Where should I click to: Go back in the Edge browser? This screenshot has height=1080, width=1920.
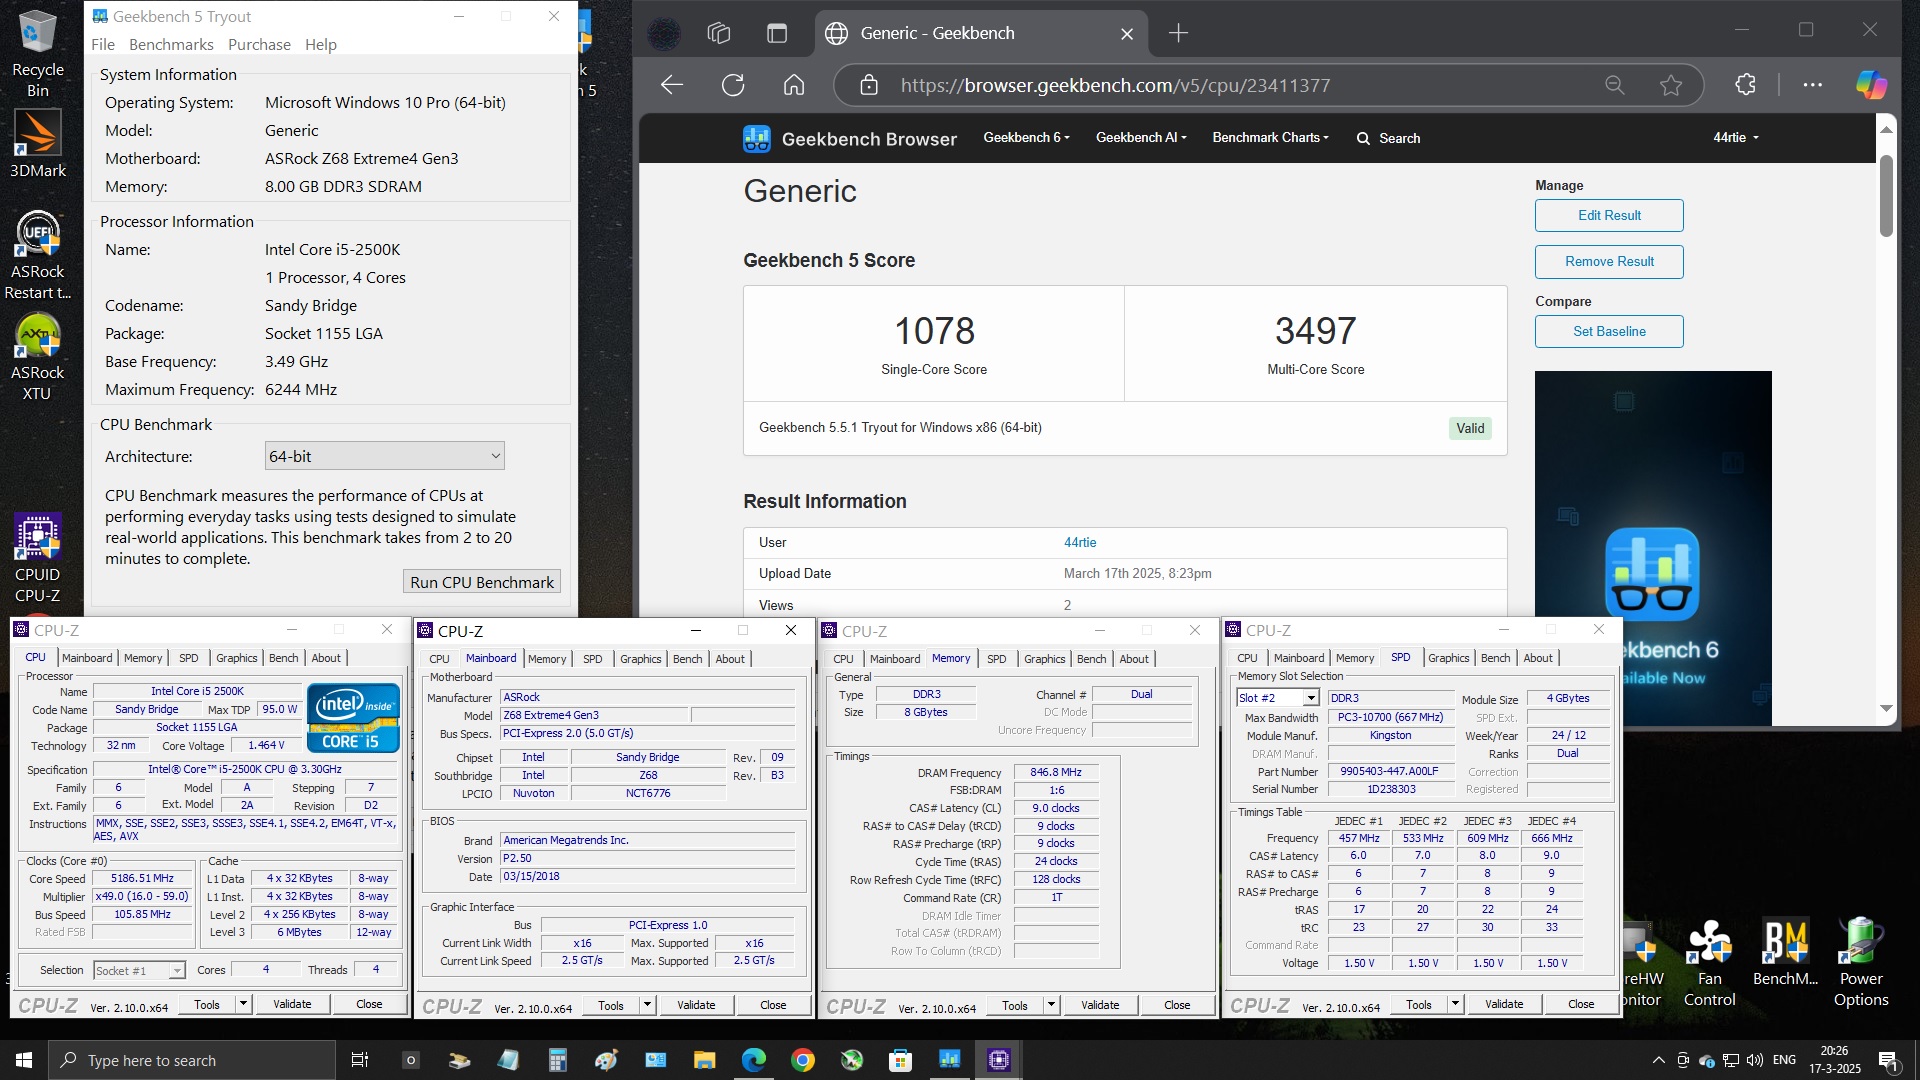672,85
